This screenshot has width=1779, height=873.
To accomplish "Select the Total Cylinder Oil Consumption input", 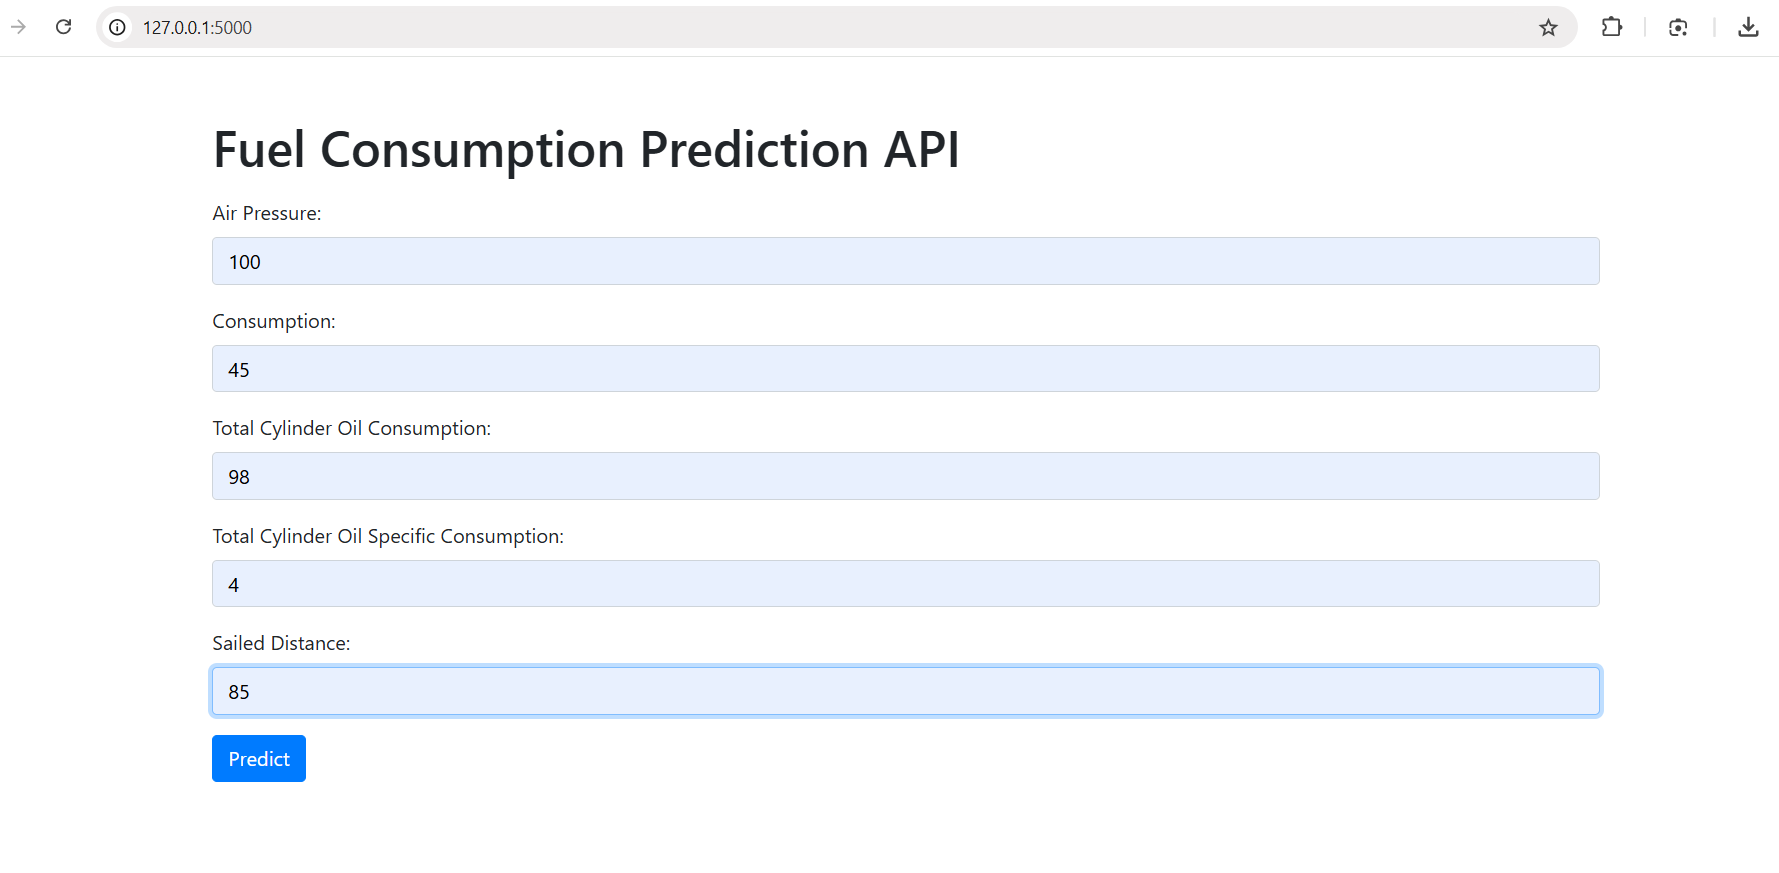I will [905, 476].
